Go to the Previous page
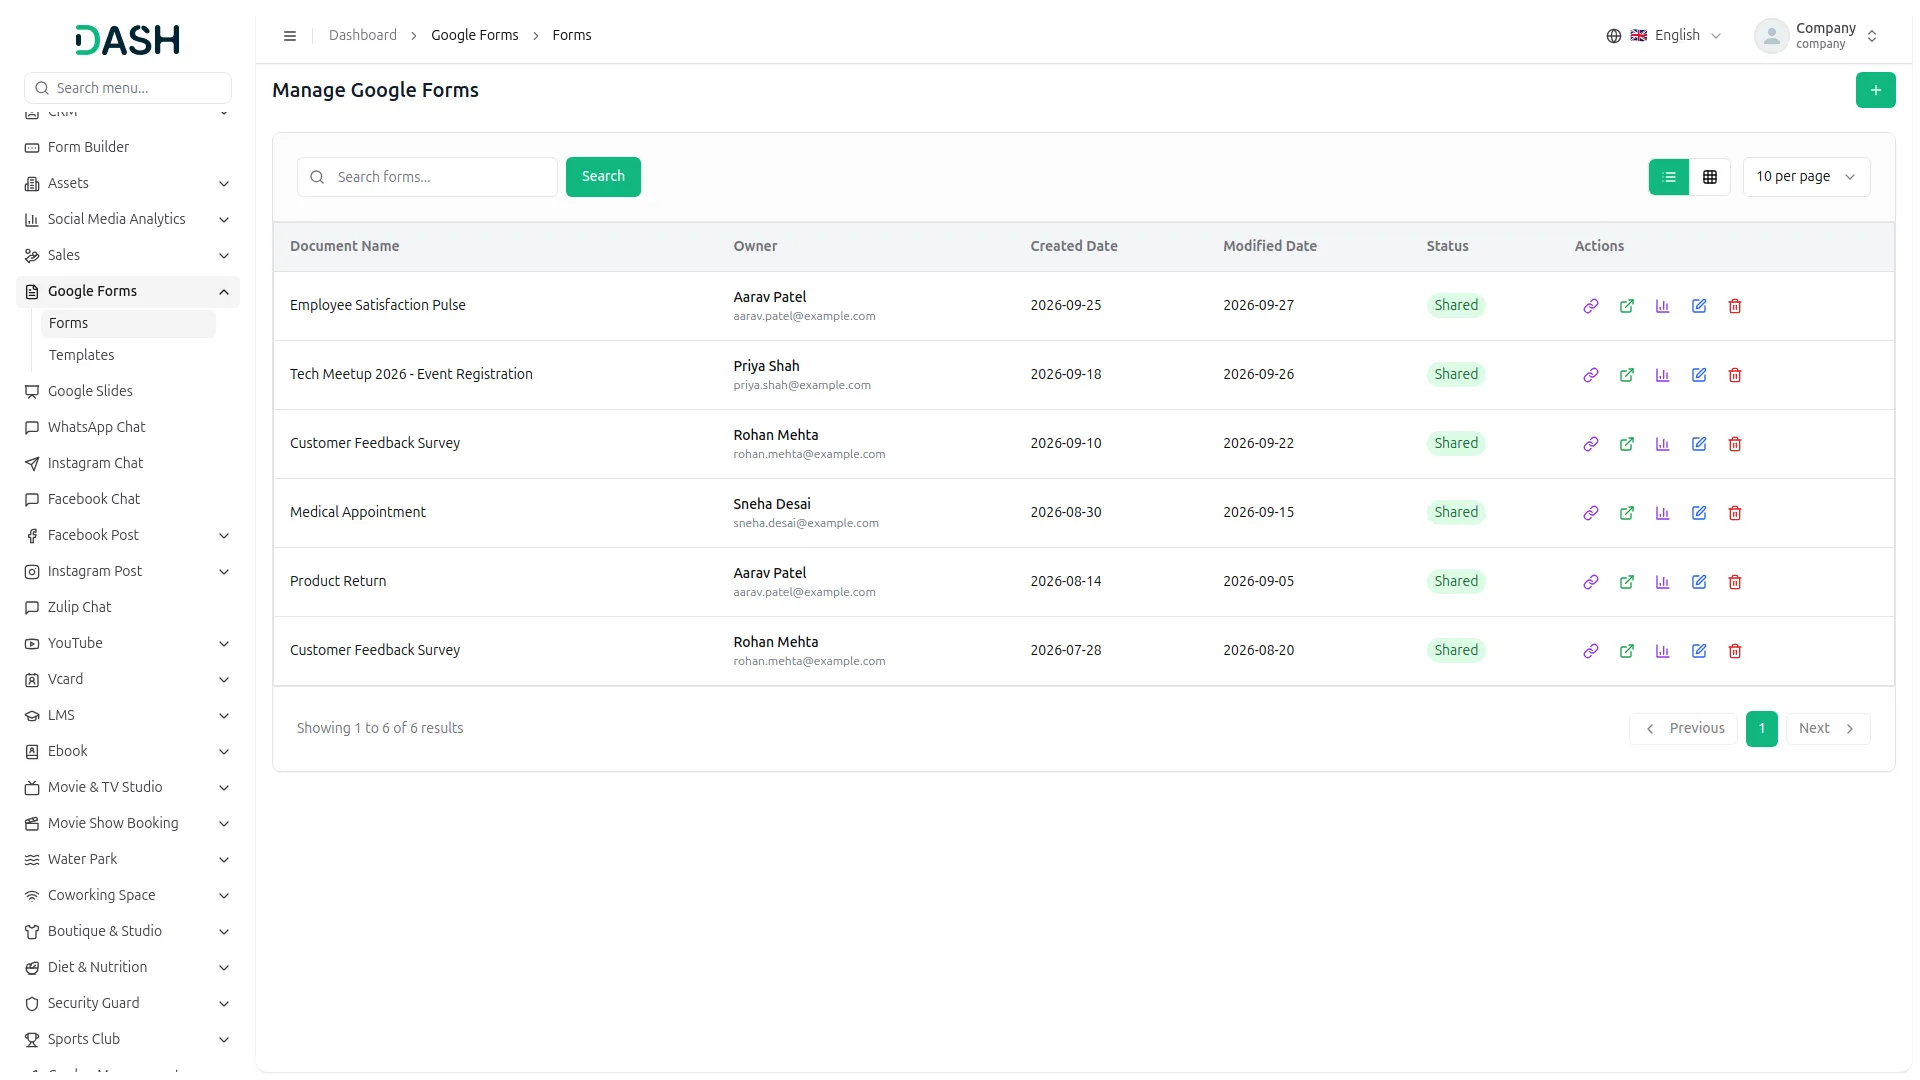 coord(1684,729)
